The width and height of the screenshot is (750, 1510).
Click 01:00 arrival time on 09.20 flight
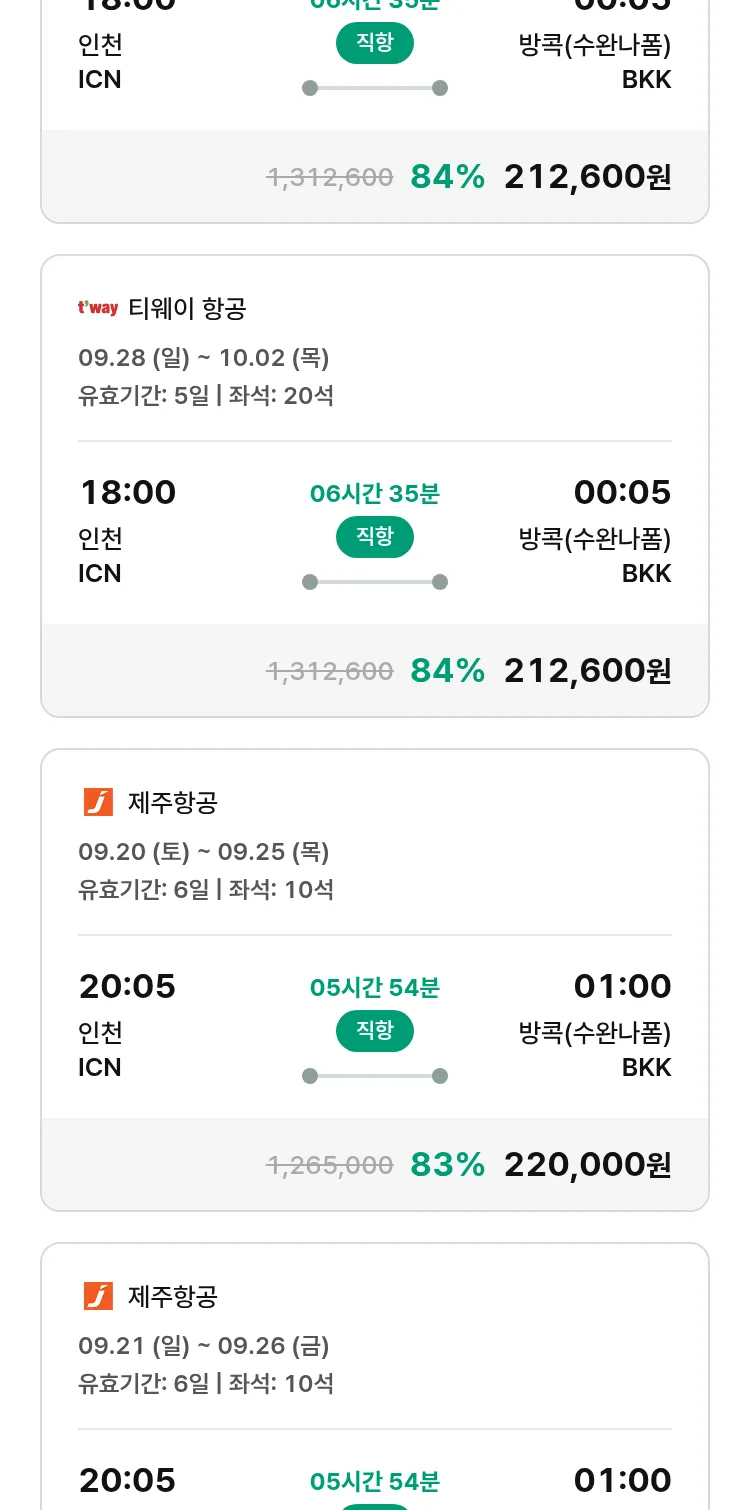[x=622, y=986]
